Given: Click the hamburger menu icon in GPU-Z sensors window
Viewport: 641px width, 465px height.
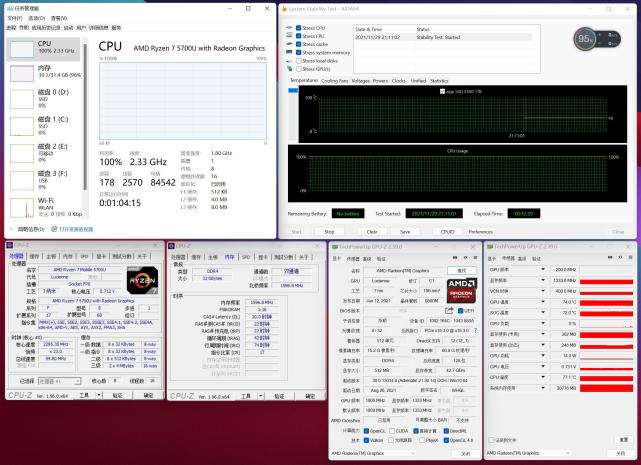Looking at the screenshot, I should [630, 258].
